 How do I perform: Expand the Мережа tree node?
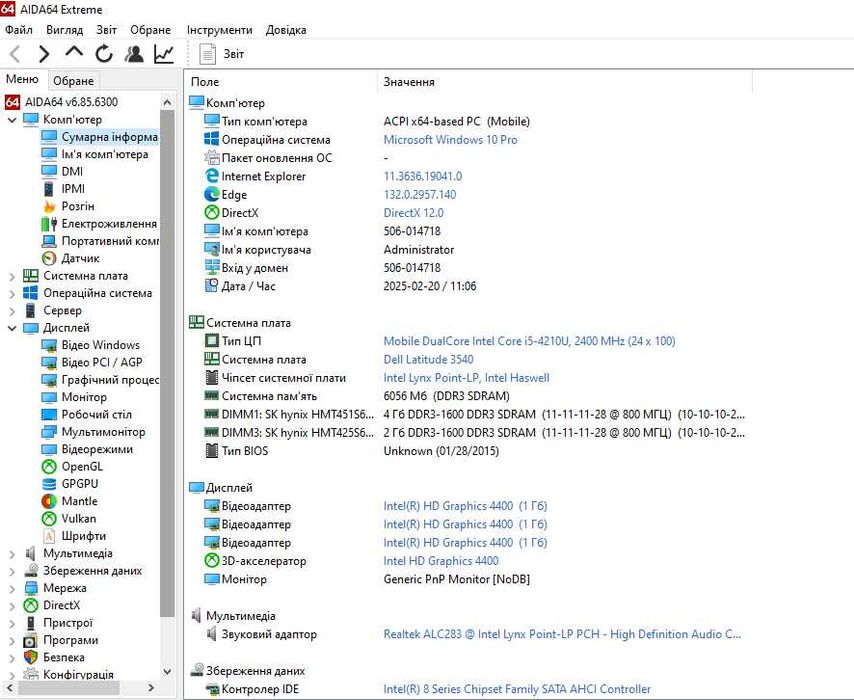[12, 589]
